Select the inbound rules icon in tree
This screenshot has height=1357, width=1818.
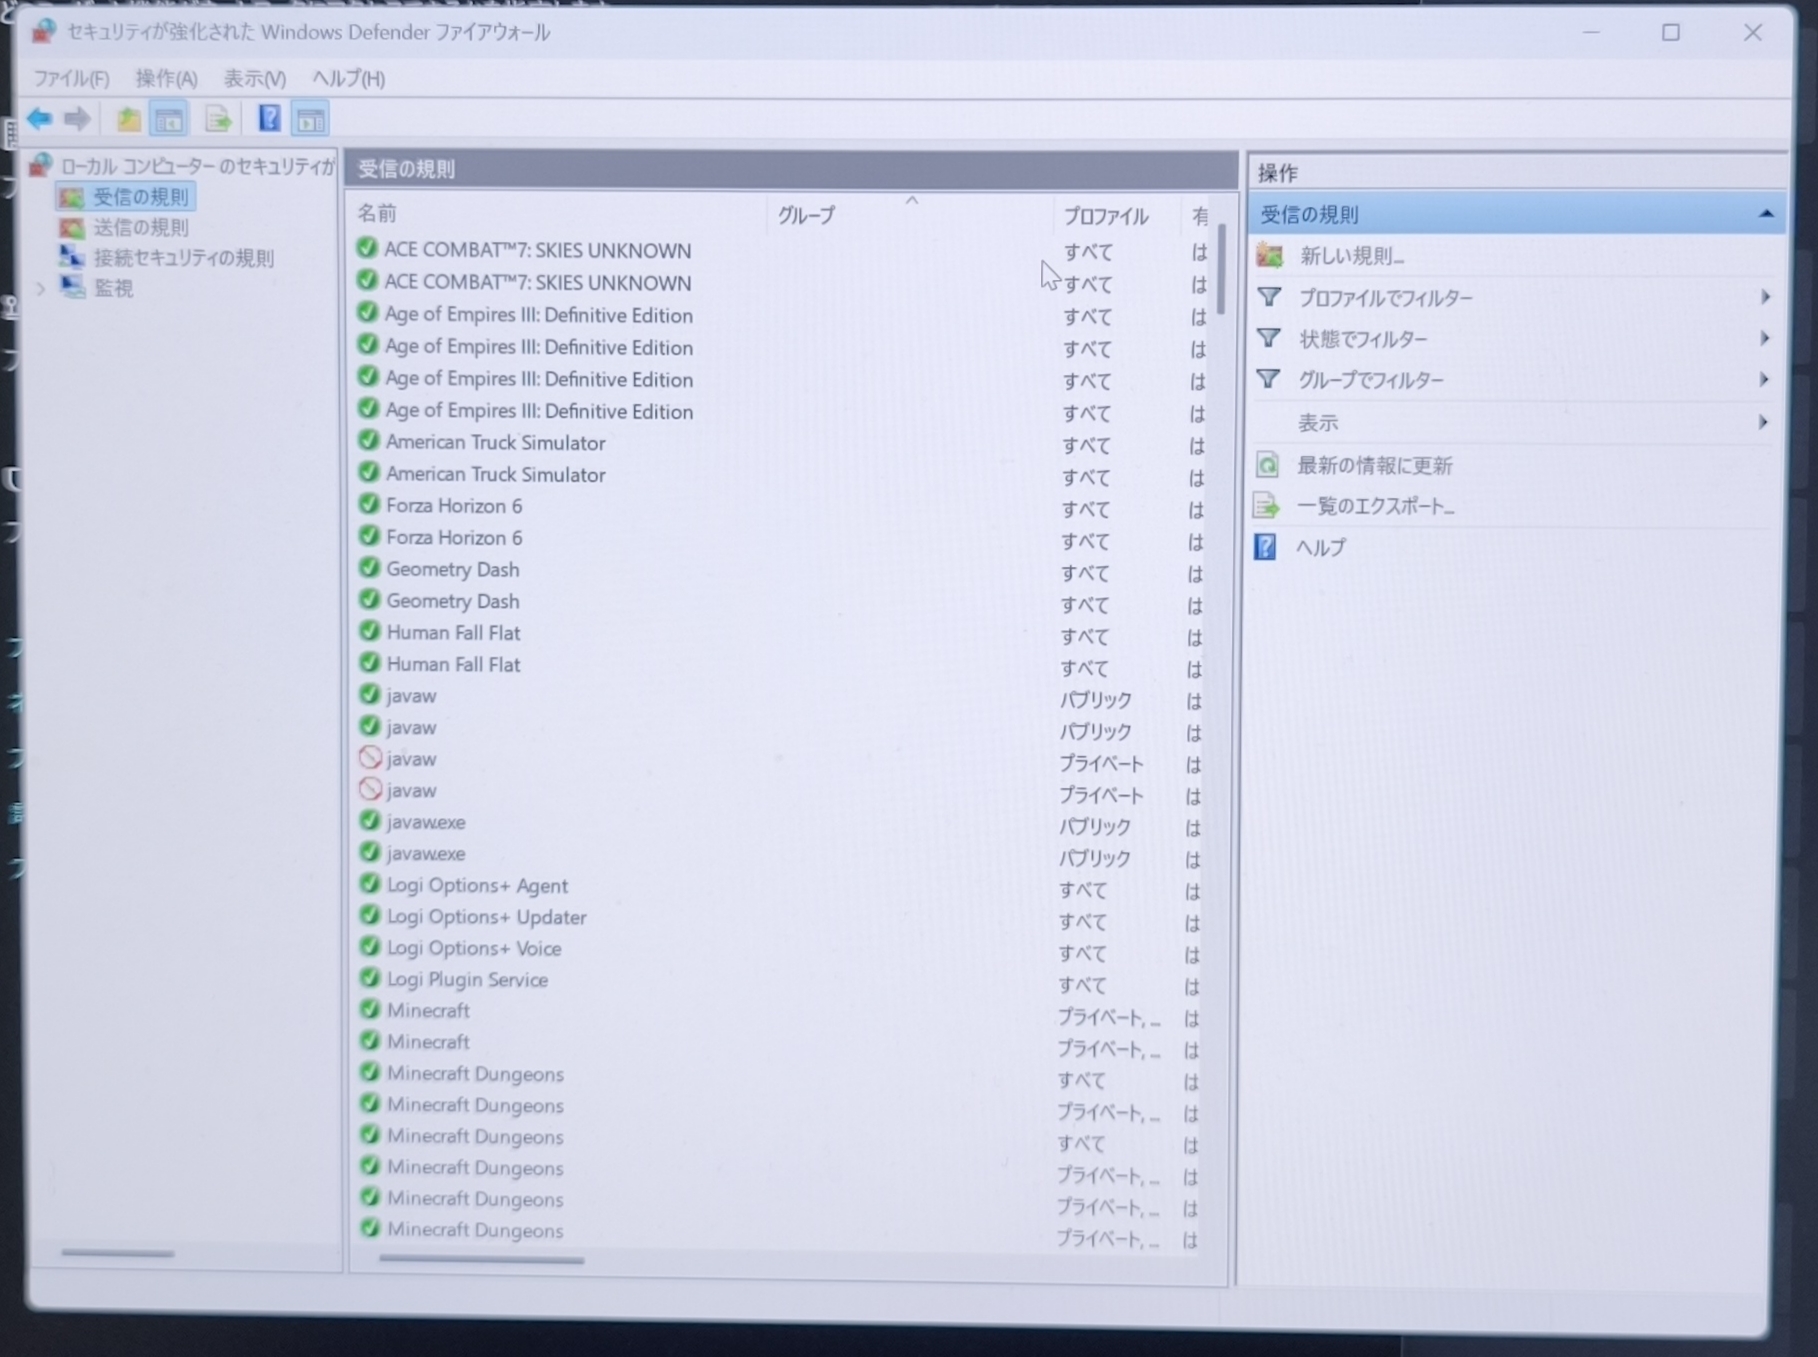point(71,197)
